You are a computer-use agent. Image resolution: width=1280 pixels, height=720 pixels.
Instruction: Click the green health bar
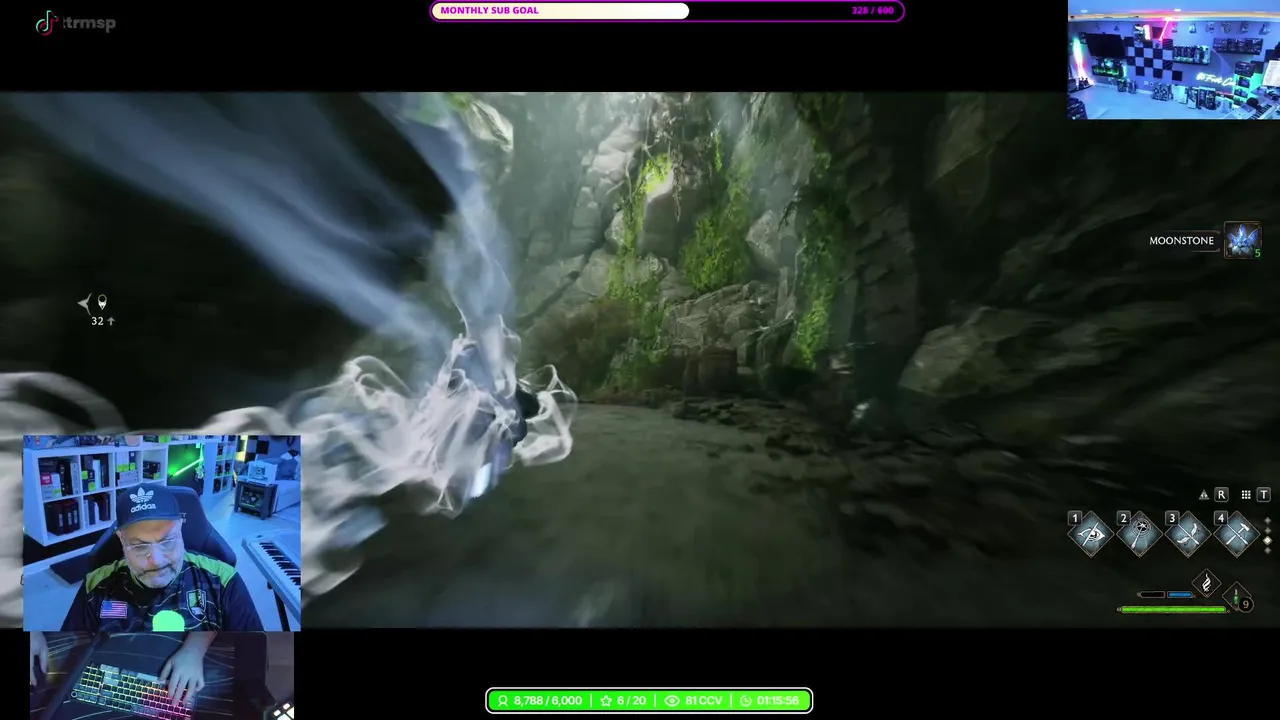[1173, 609]
